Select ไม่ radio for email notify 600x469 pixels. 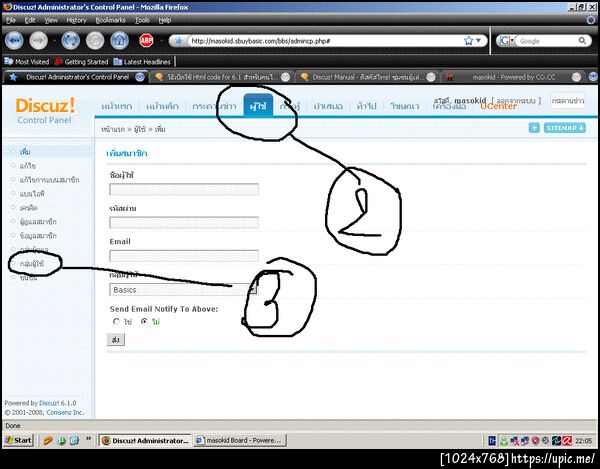[x=144, y=322]
